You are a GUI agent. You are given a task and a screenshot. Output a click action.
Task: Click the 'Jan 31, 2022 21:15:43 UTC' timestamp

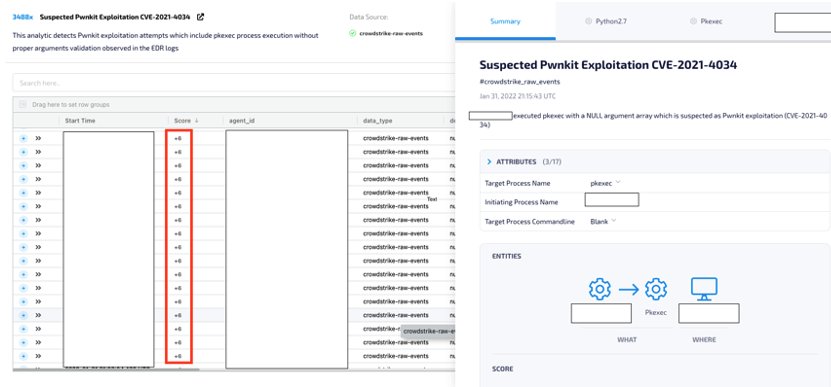[x=517, y=96]
